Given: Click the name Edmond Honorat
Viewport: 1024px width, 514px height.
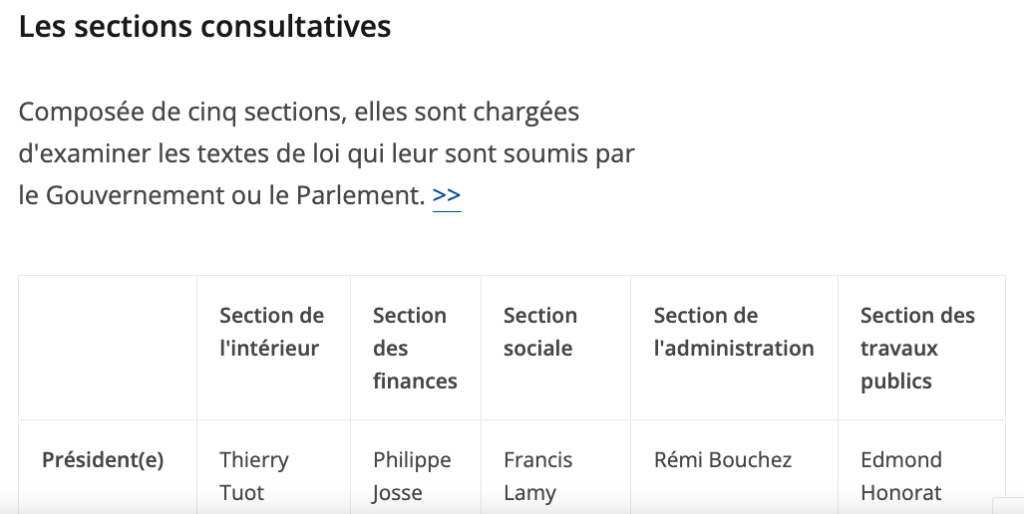Looking at the screenshot, I should (x=901, y=476).
